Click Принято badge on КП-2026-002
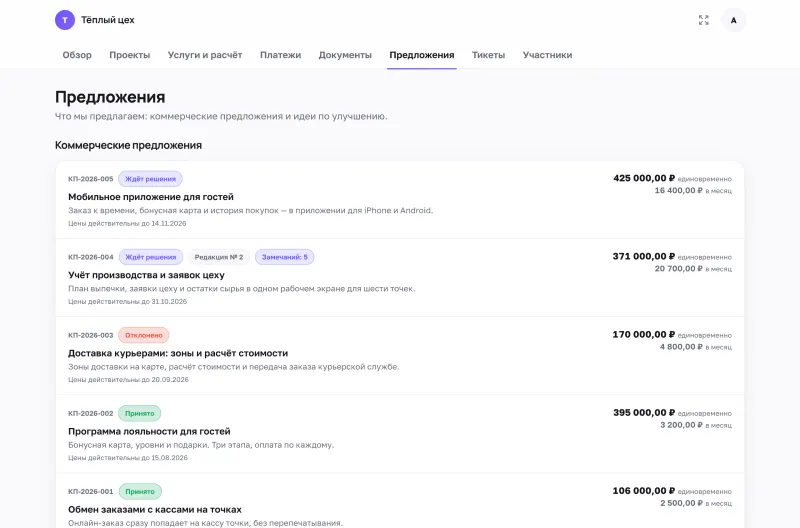 coord(140,413)
